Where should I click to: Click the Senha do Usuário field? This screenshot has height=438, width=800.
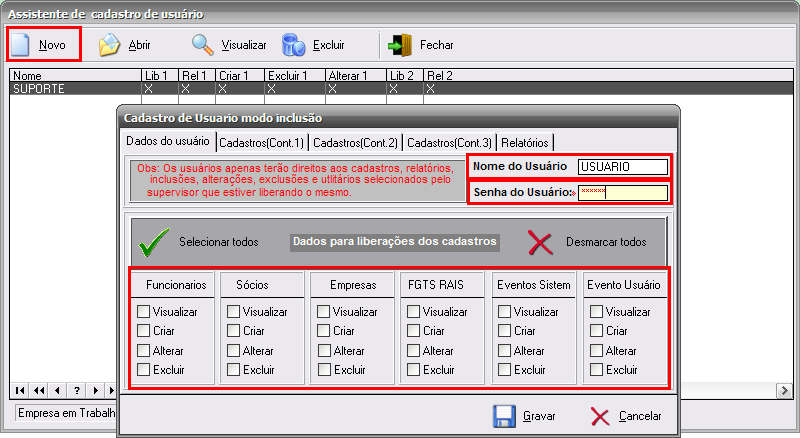(622, 192)
